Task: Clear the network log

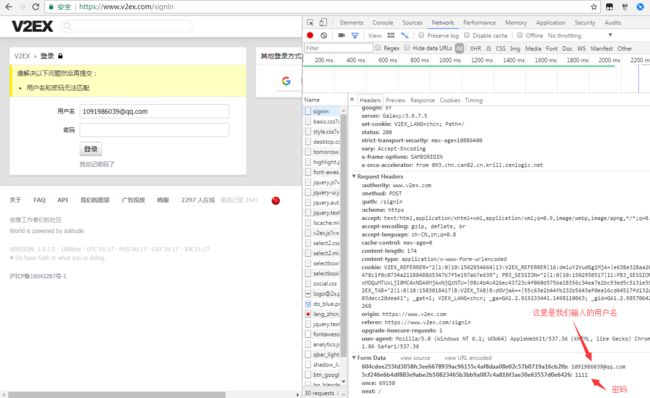Action: (x=324, y=35)
